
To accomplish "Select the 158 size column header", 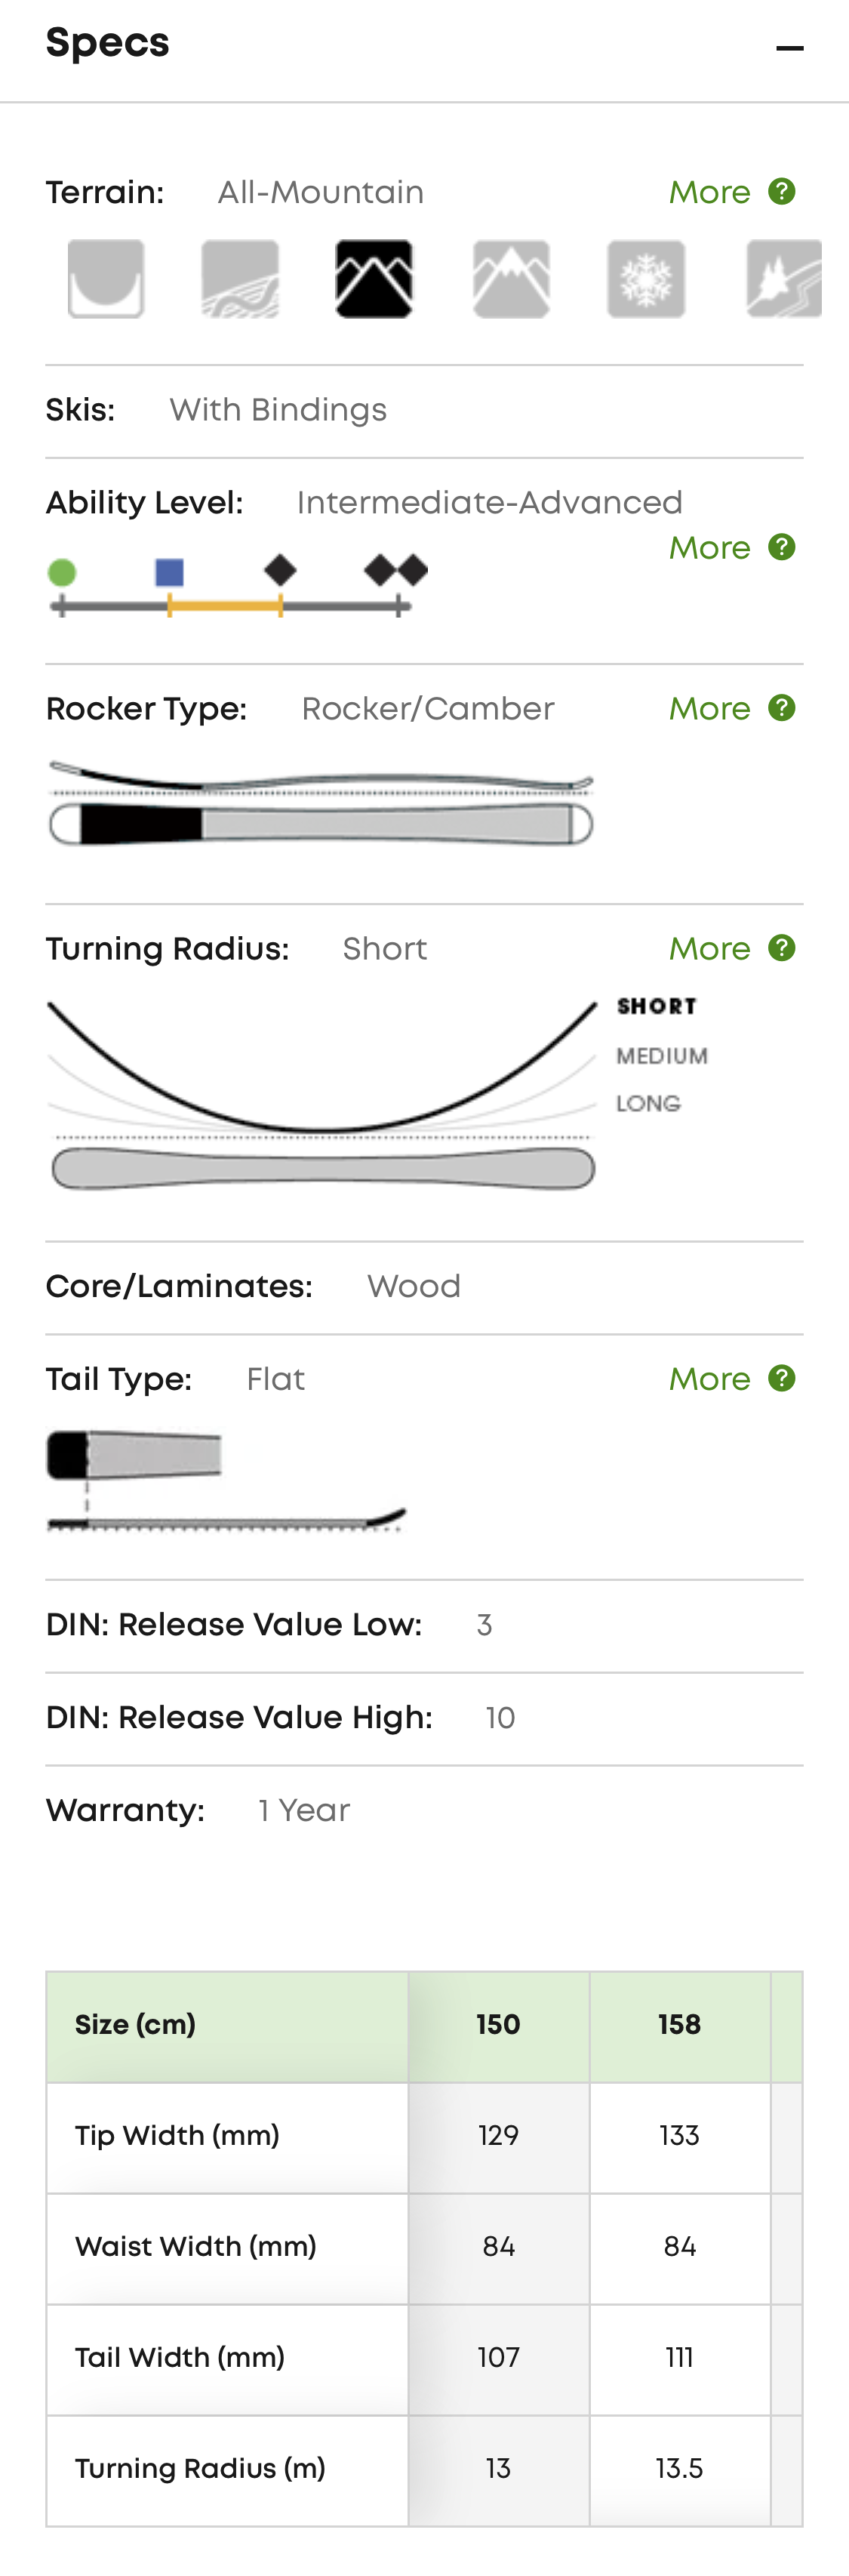I will point(679,2025).
